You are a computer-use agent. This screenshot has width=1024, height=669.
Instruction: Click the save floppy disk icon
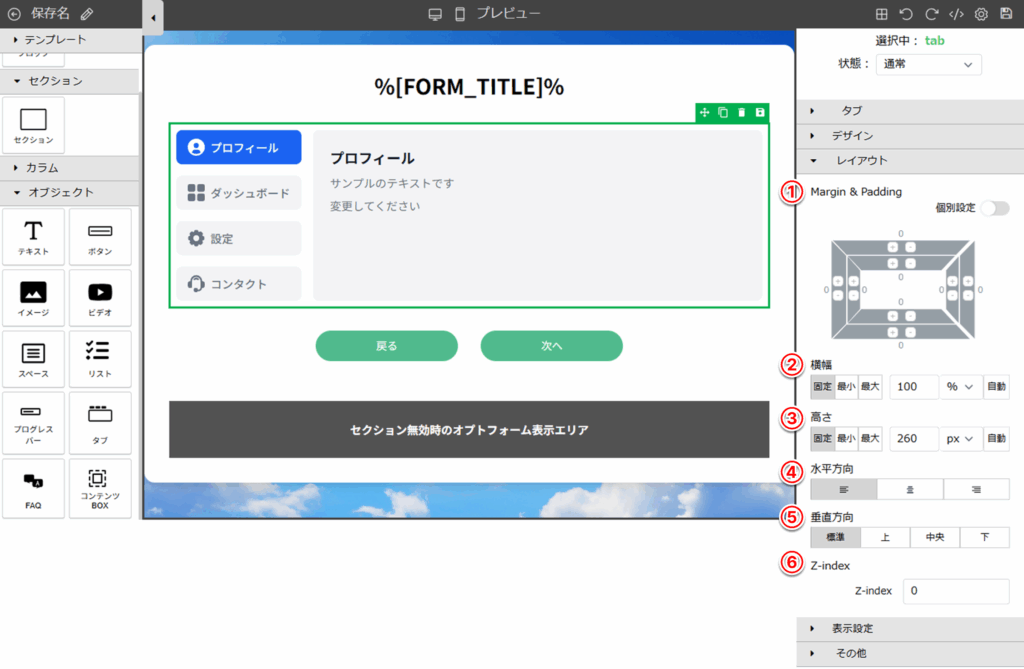tap(1006, 14)
